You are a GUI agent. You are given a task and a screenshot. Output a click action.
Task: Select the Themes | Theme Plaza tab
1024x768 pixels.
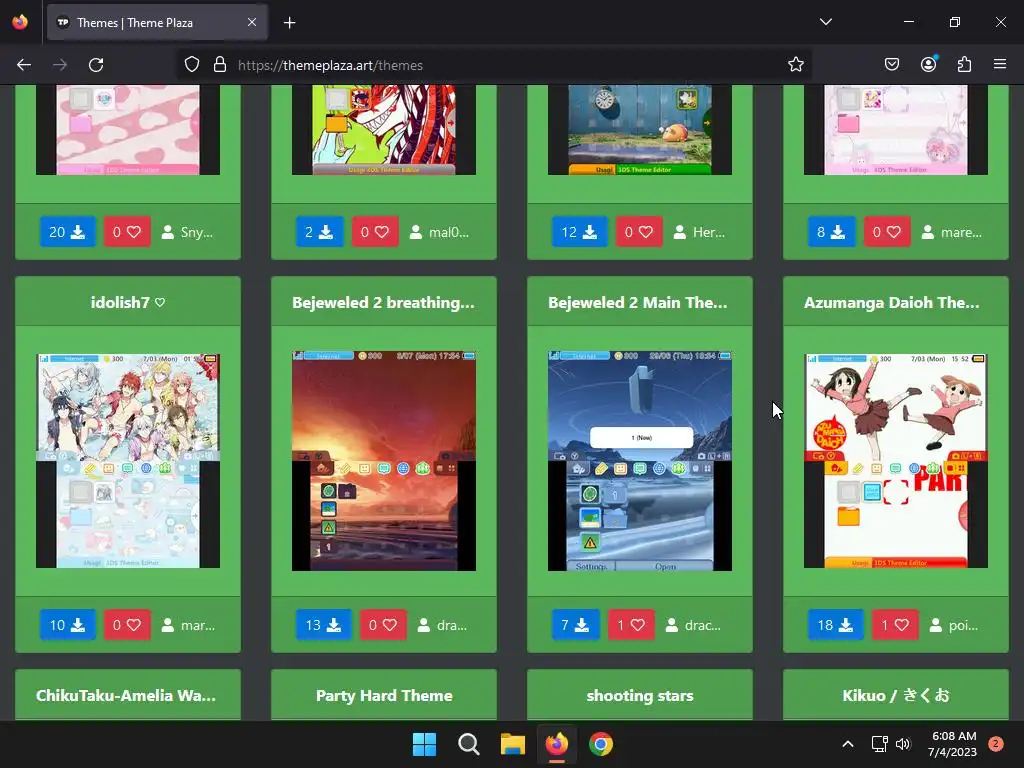click(157, 23)
